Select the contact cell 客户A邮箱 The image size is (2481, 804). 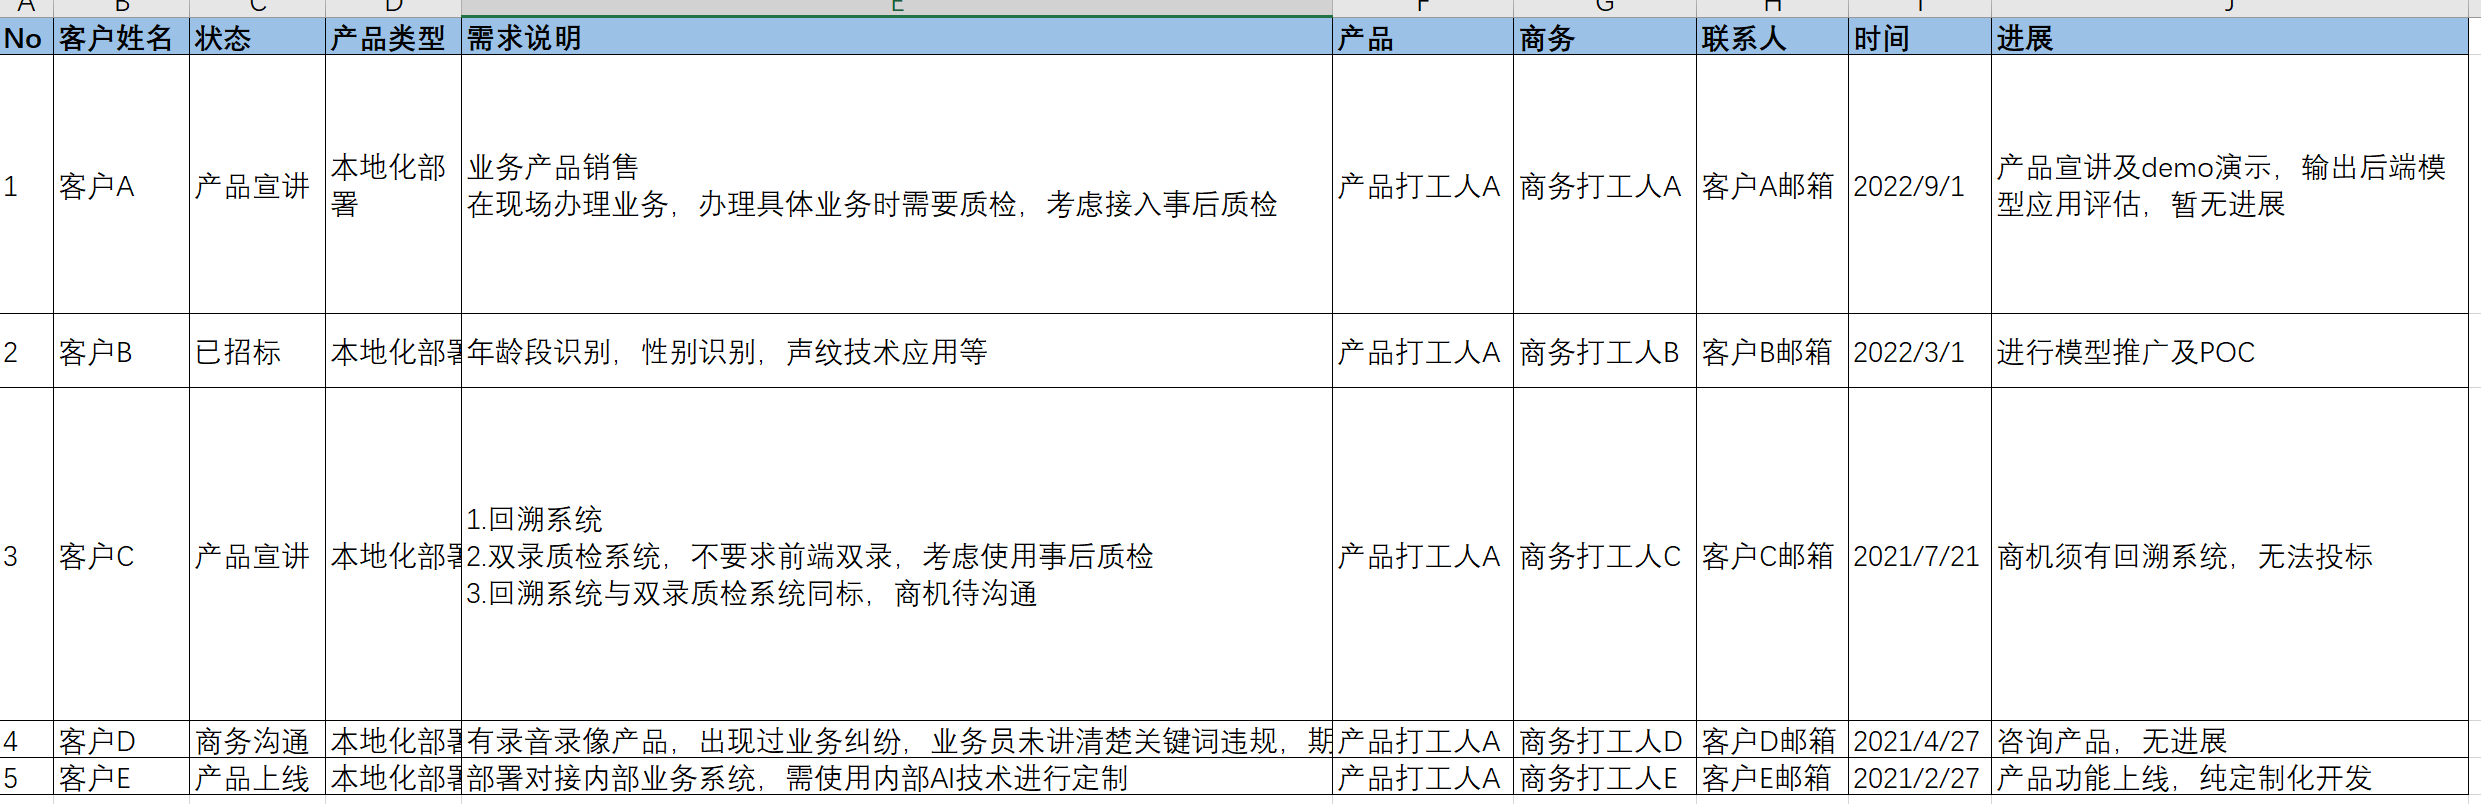pos(1772,185)
